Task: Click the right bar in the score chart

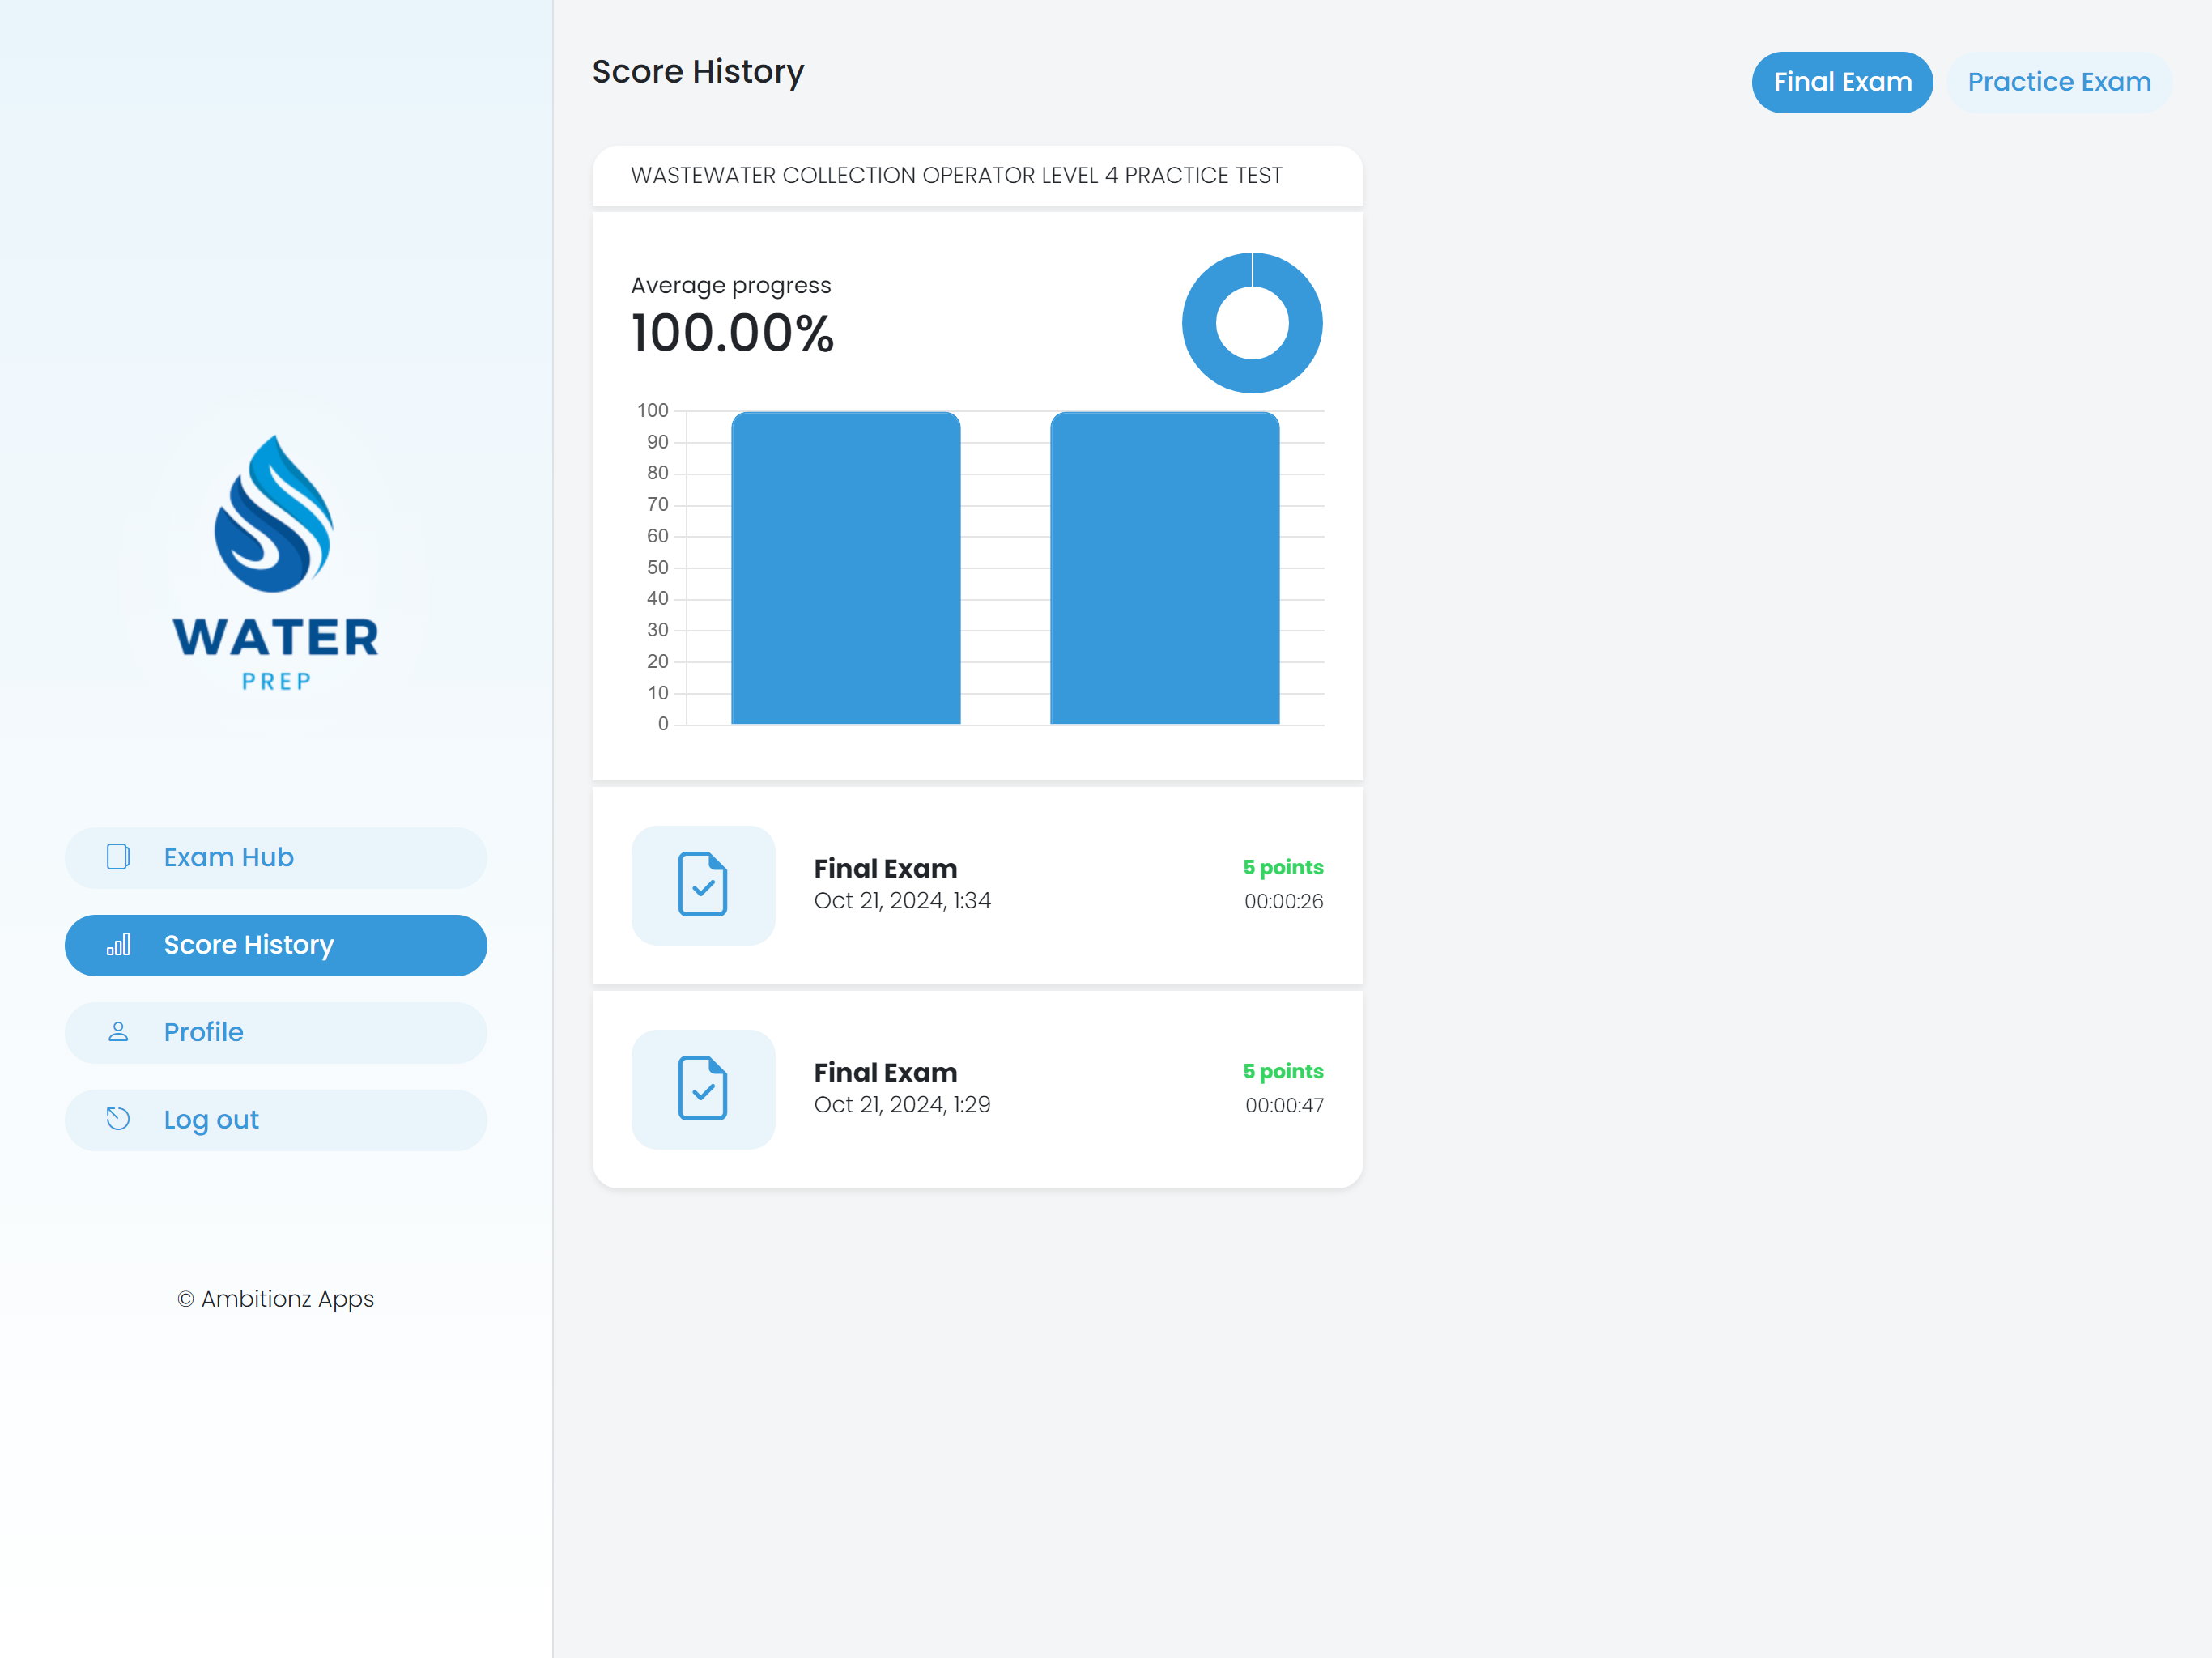Action: 1165,567
